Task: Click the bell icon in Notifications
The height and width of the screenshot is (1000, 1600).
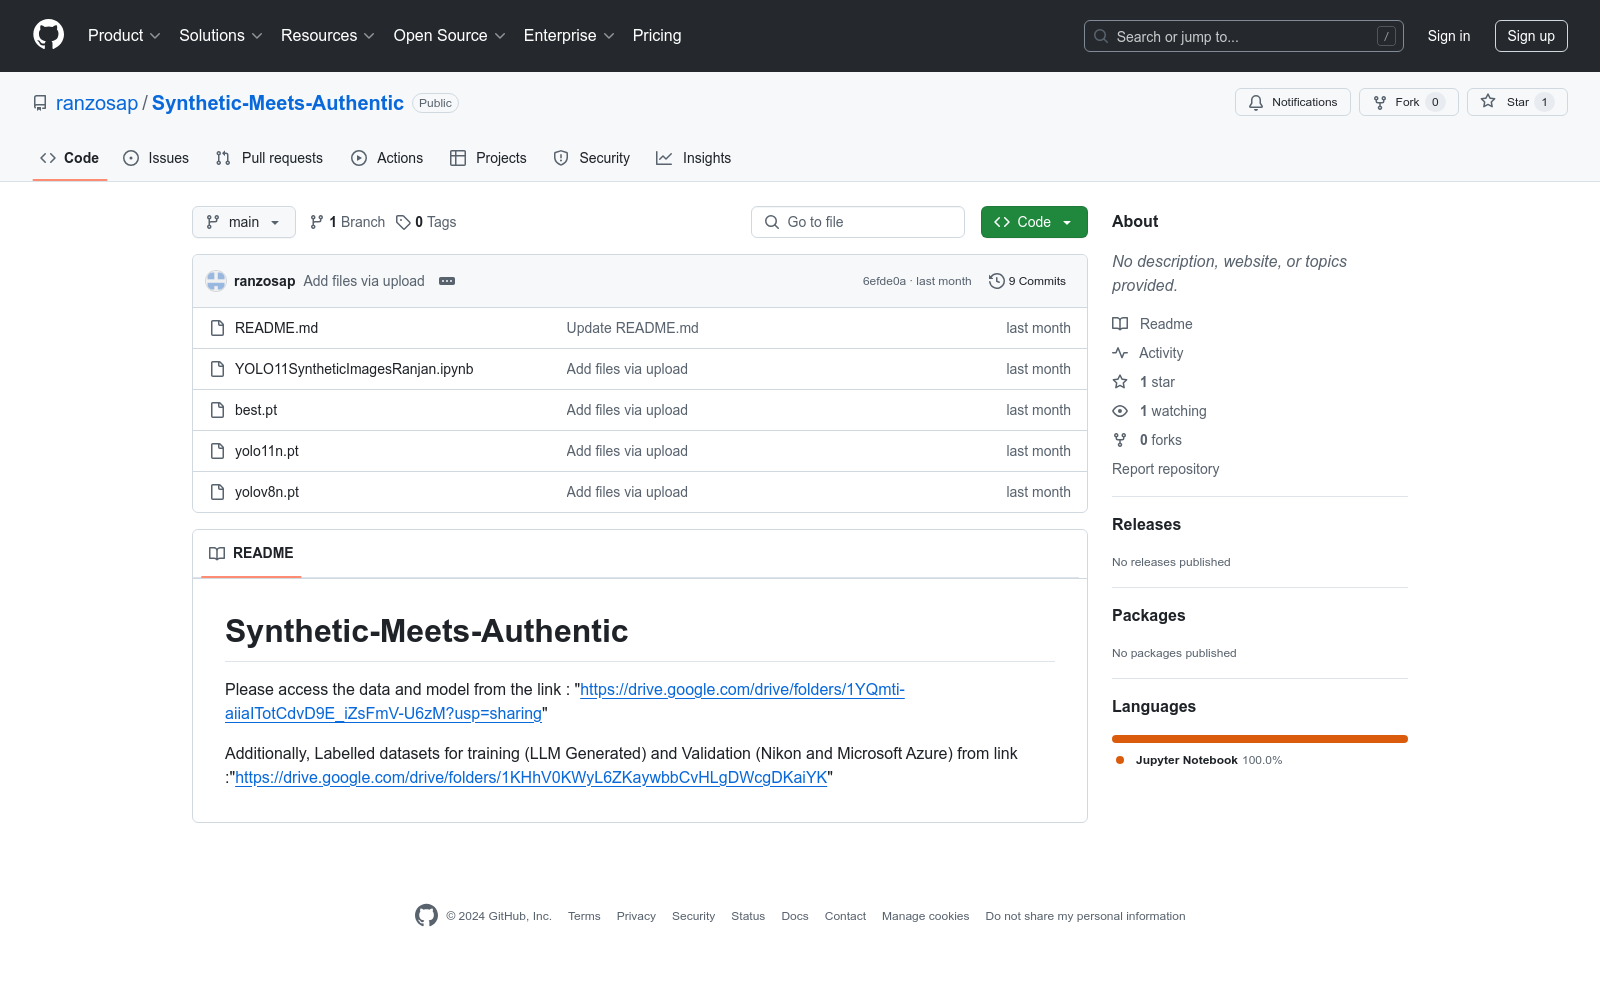Action: [x=1256, y=102]
